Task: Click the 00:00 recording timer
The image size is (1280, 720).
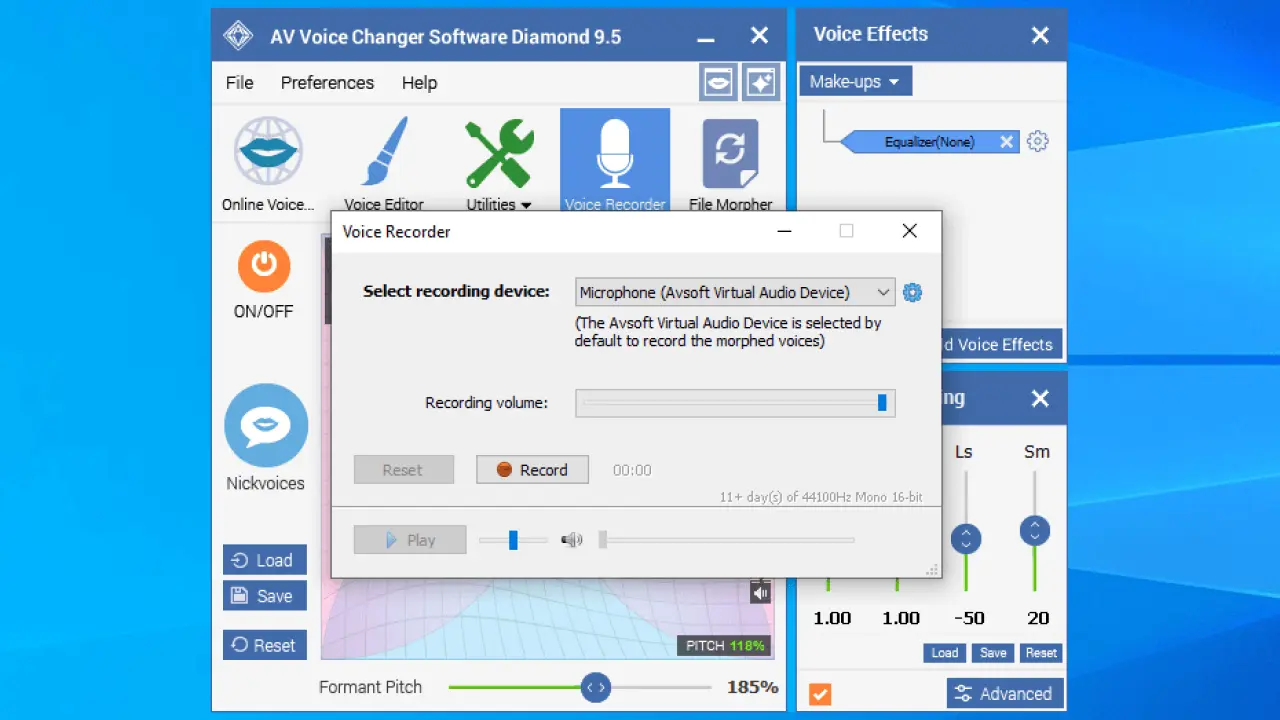Action: point(632,470)
